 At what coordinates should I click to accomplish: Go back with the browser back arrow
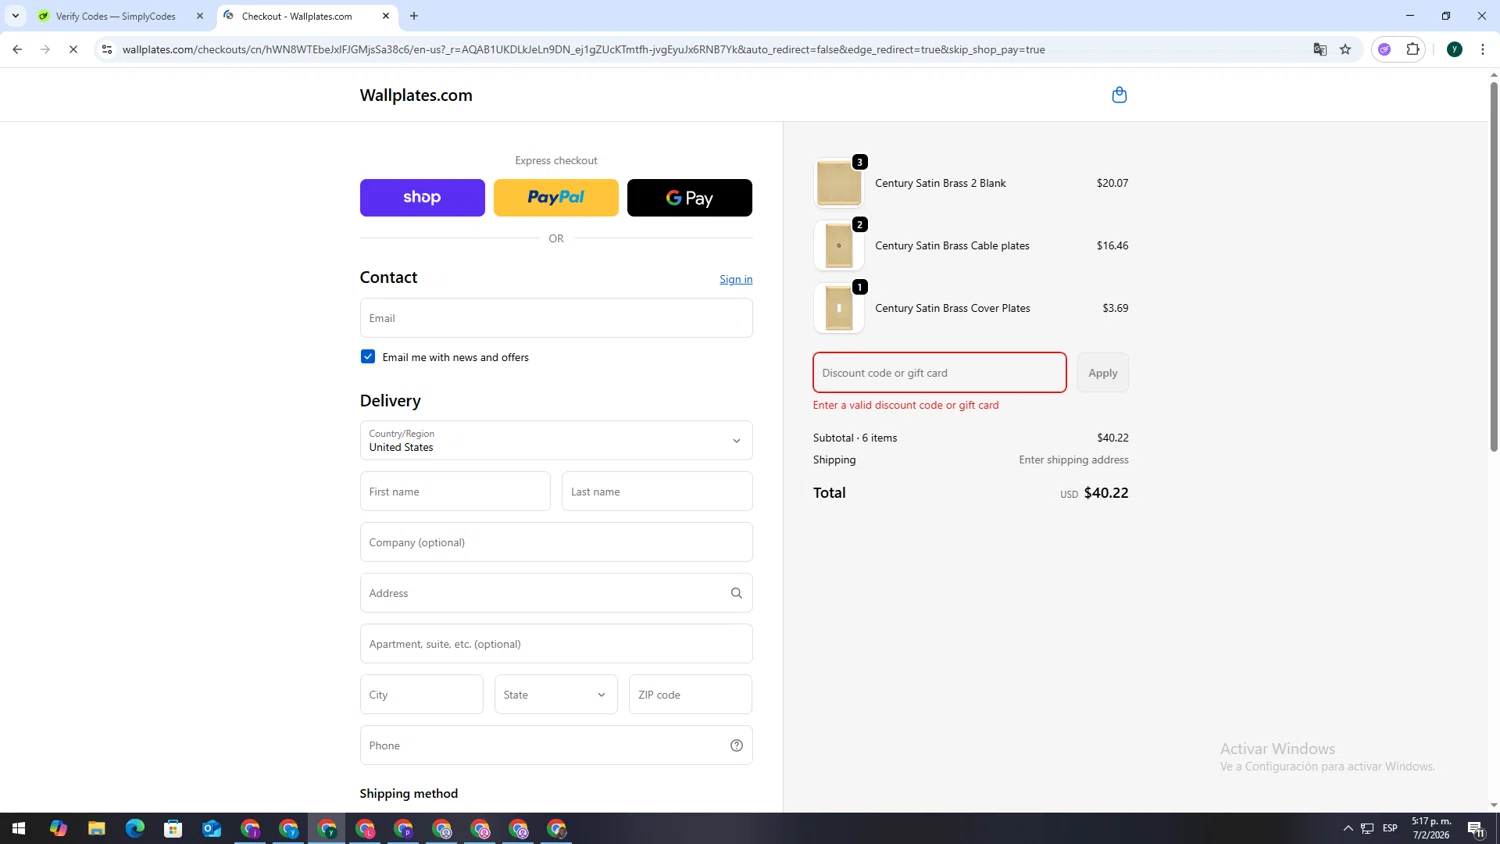tap(17, 49)
